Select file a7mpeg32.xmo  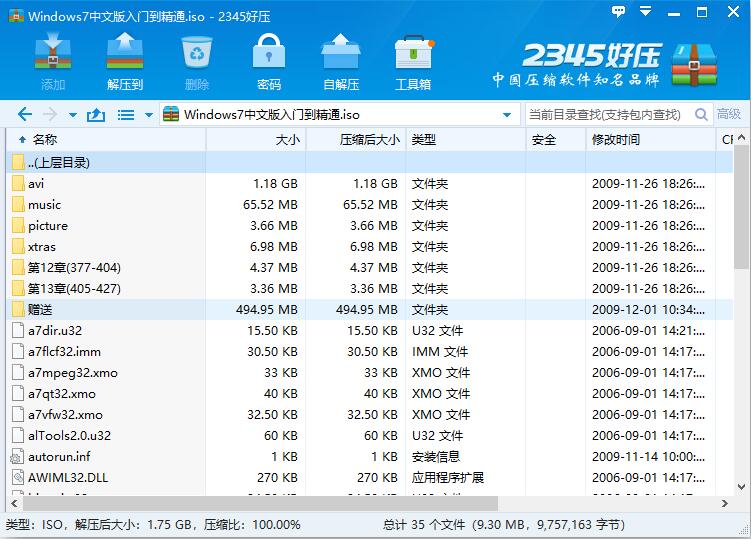[x=370, y=373]
